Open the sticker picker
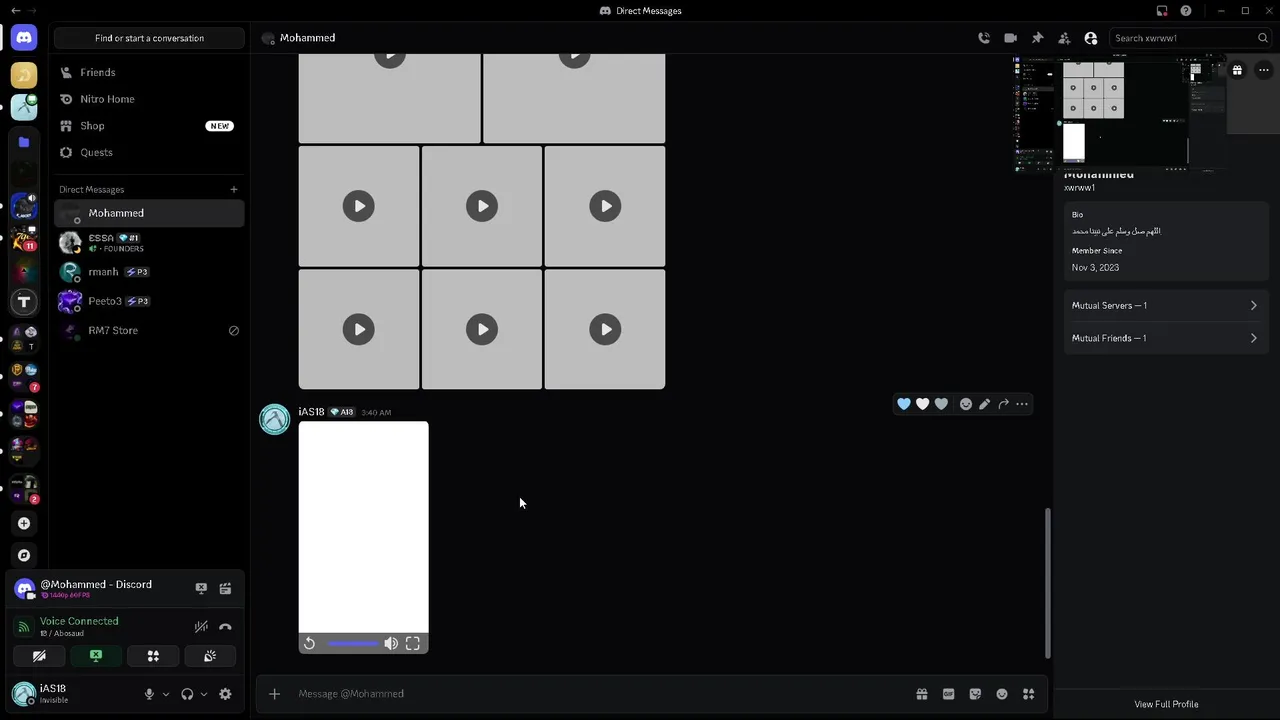This screenshot has height=720, width=1280. (x=975, y=694)
